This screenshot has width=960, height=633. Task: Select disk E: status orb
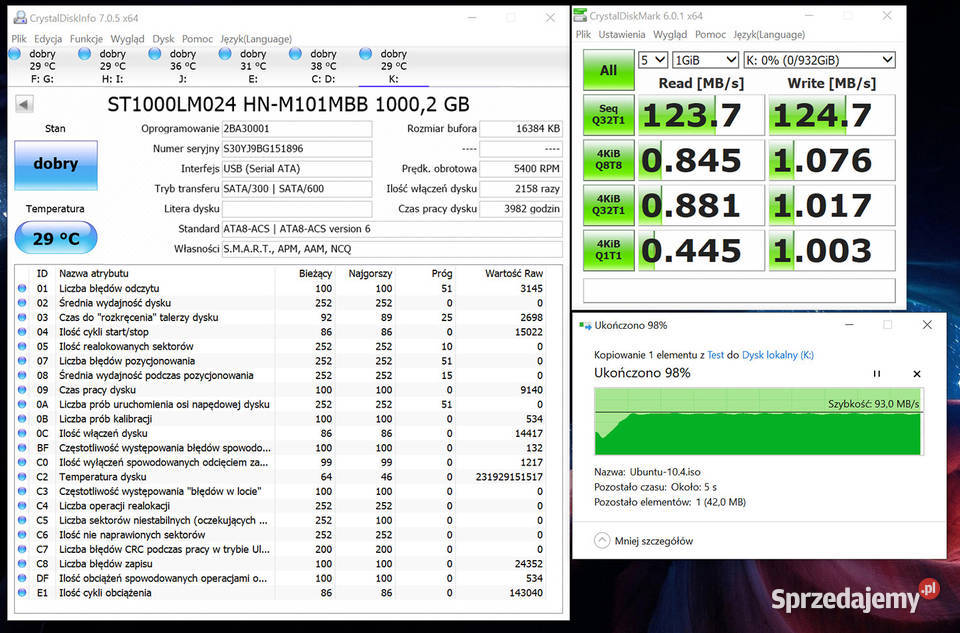tap(225, 54)
